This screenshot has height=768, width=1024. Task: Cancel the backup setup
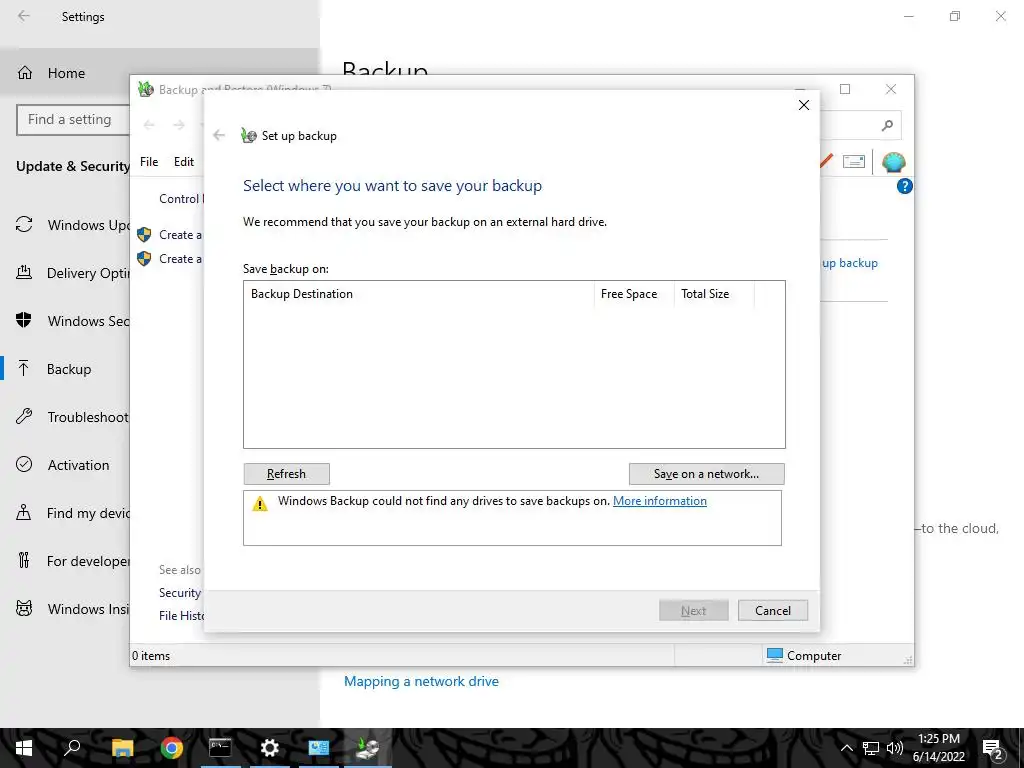(773, 611)
